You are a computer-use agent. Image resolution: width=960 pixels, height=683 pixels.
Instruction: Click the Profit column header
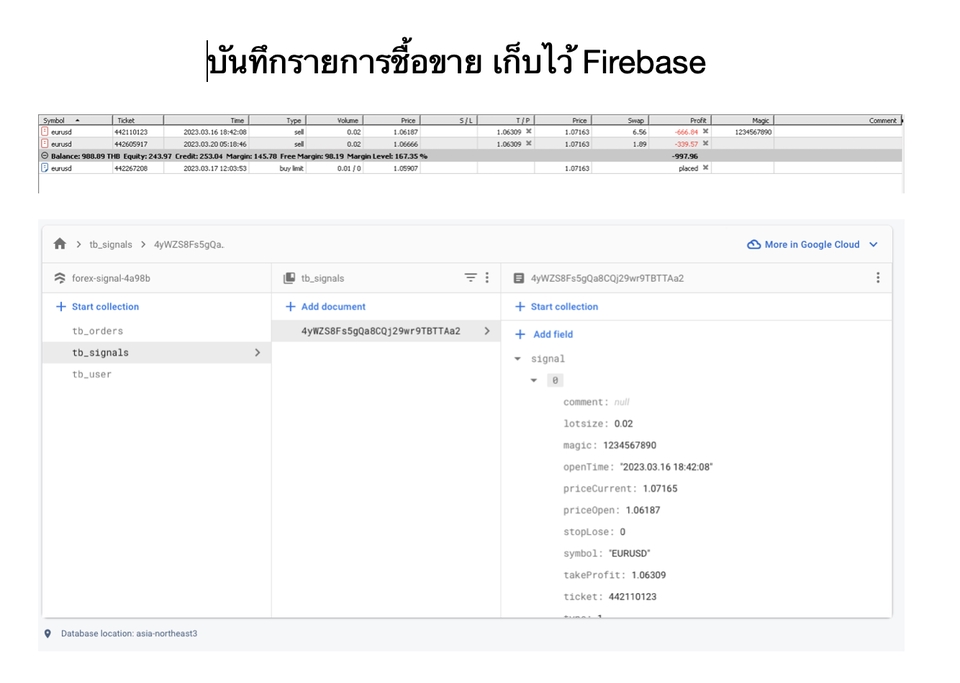coord(680,121)
